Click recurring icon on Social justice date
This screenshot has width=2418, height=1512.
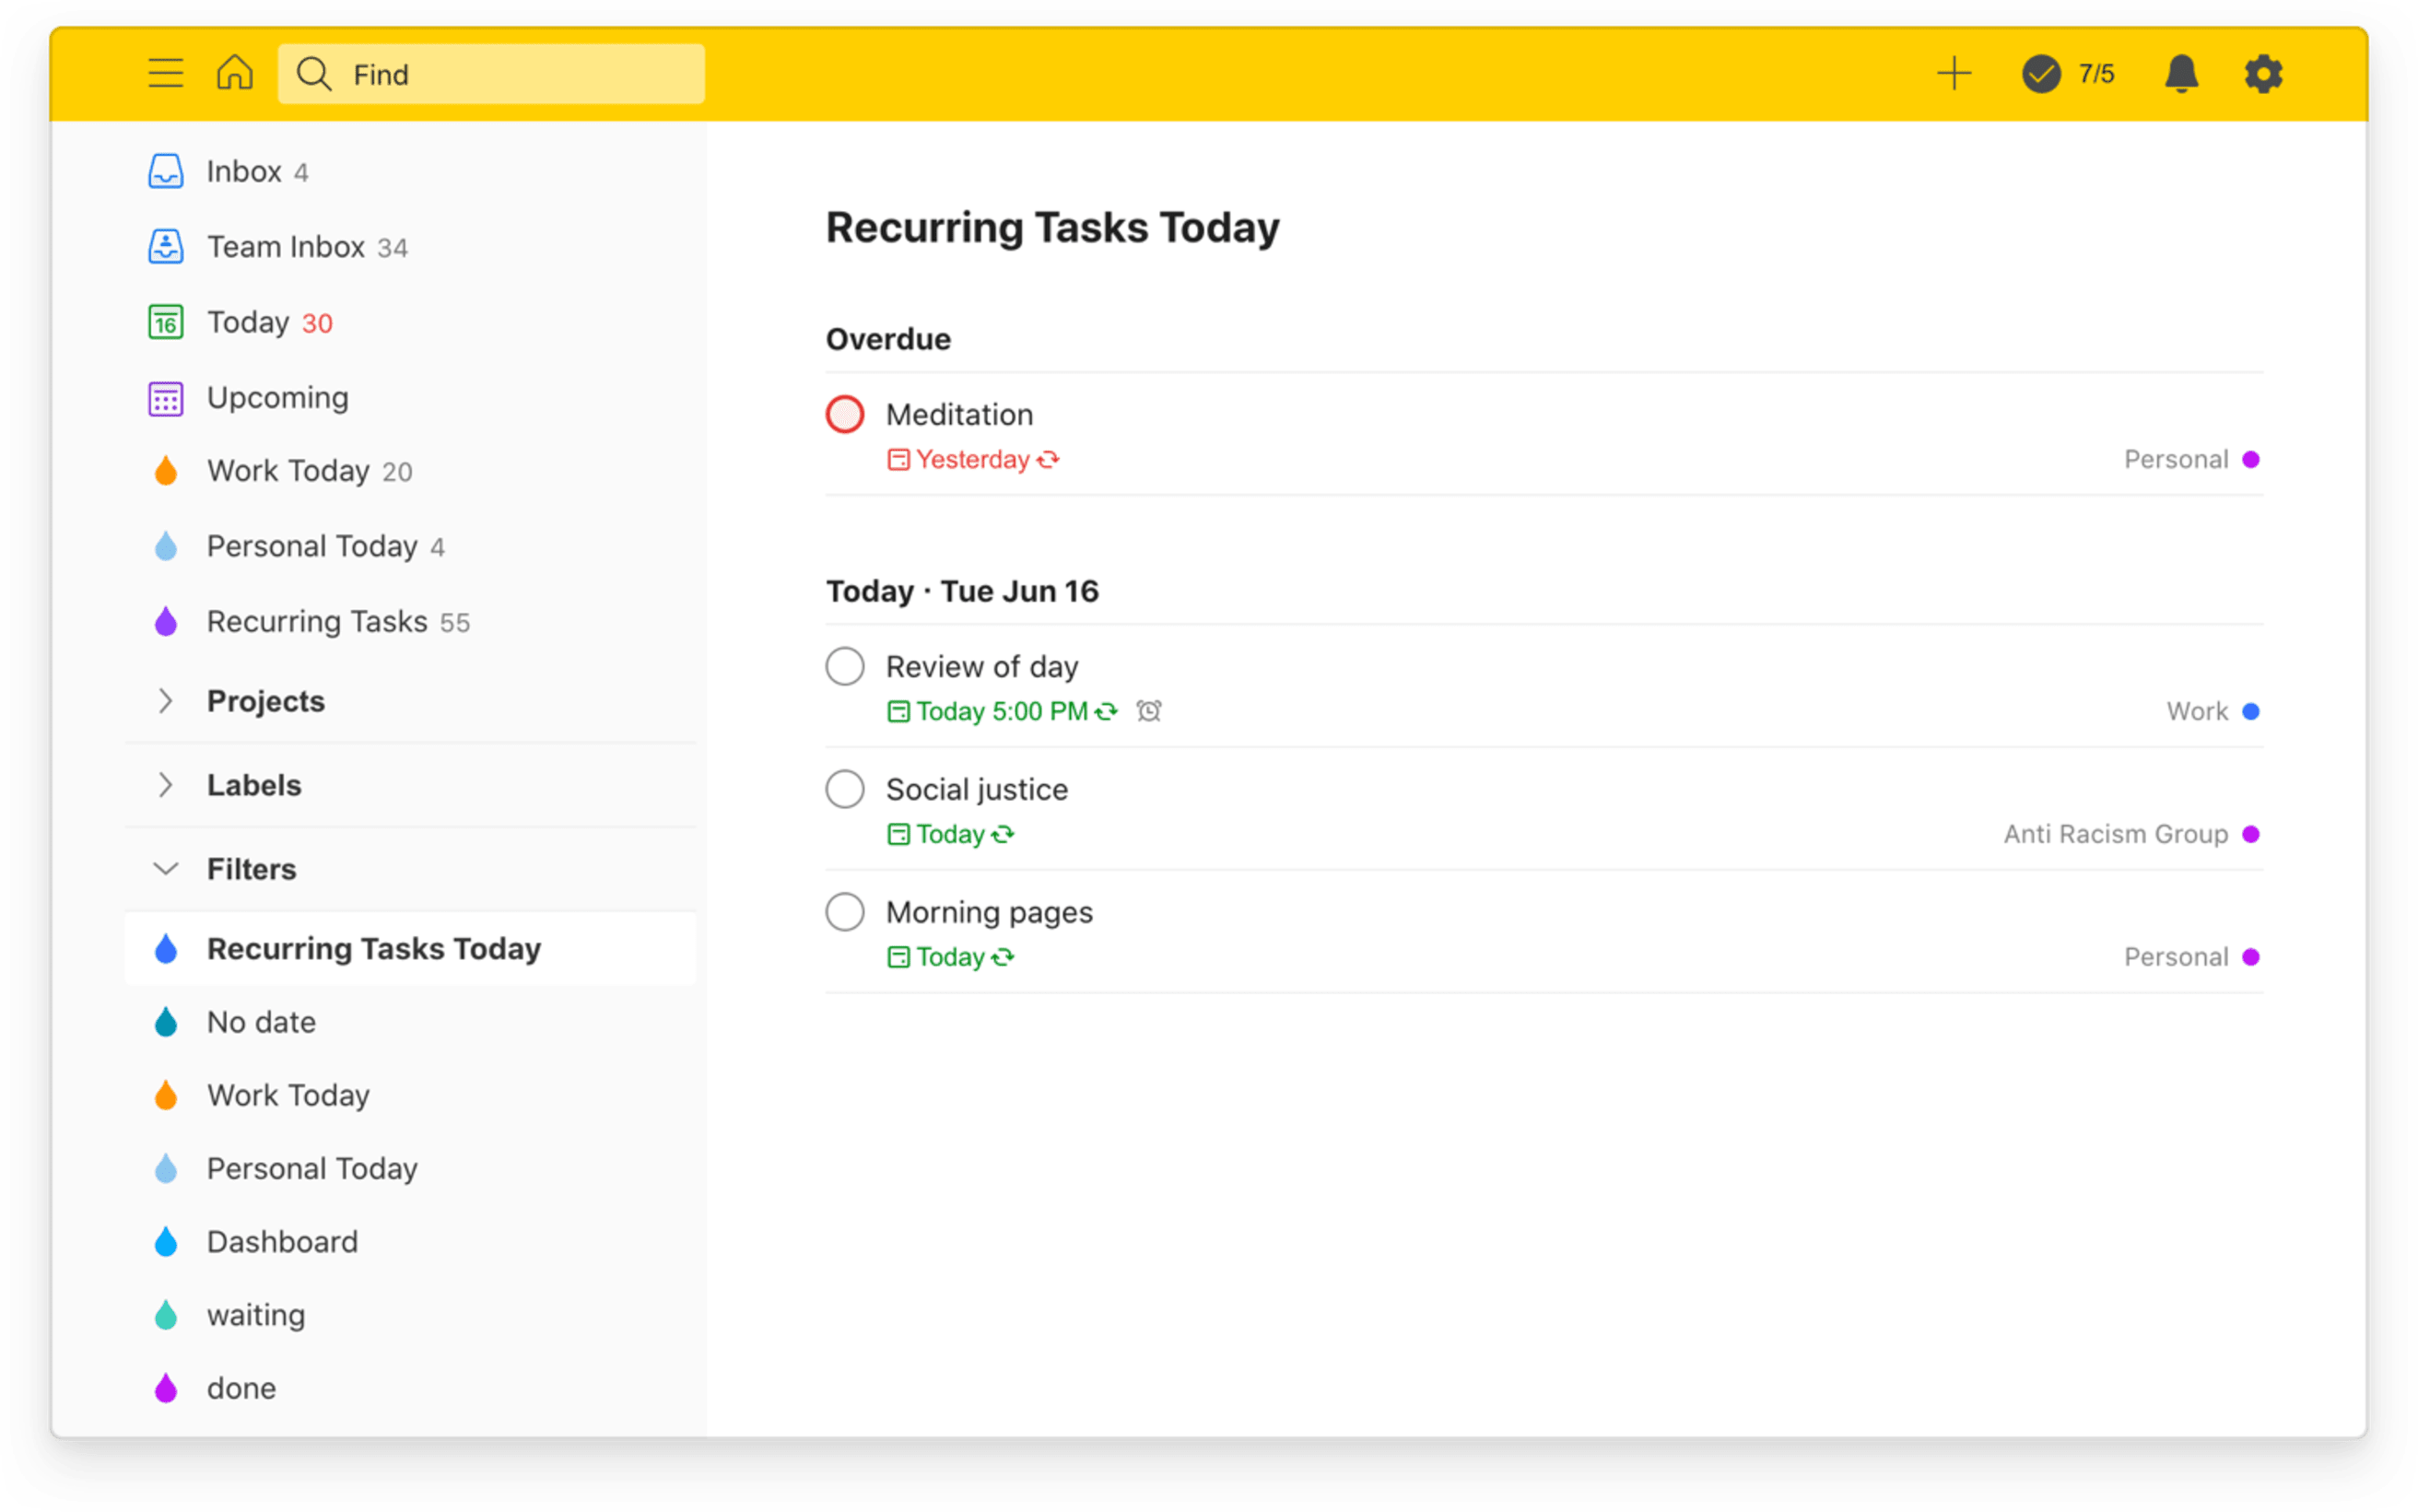[x=1002, y=834]
